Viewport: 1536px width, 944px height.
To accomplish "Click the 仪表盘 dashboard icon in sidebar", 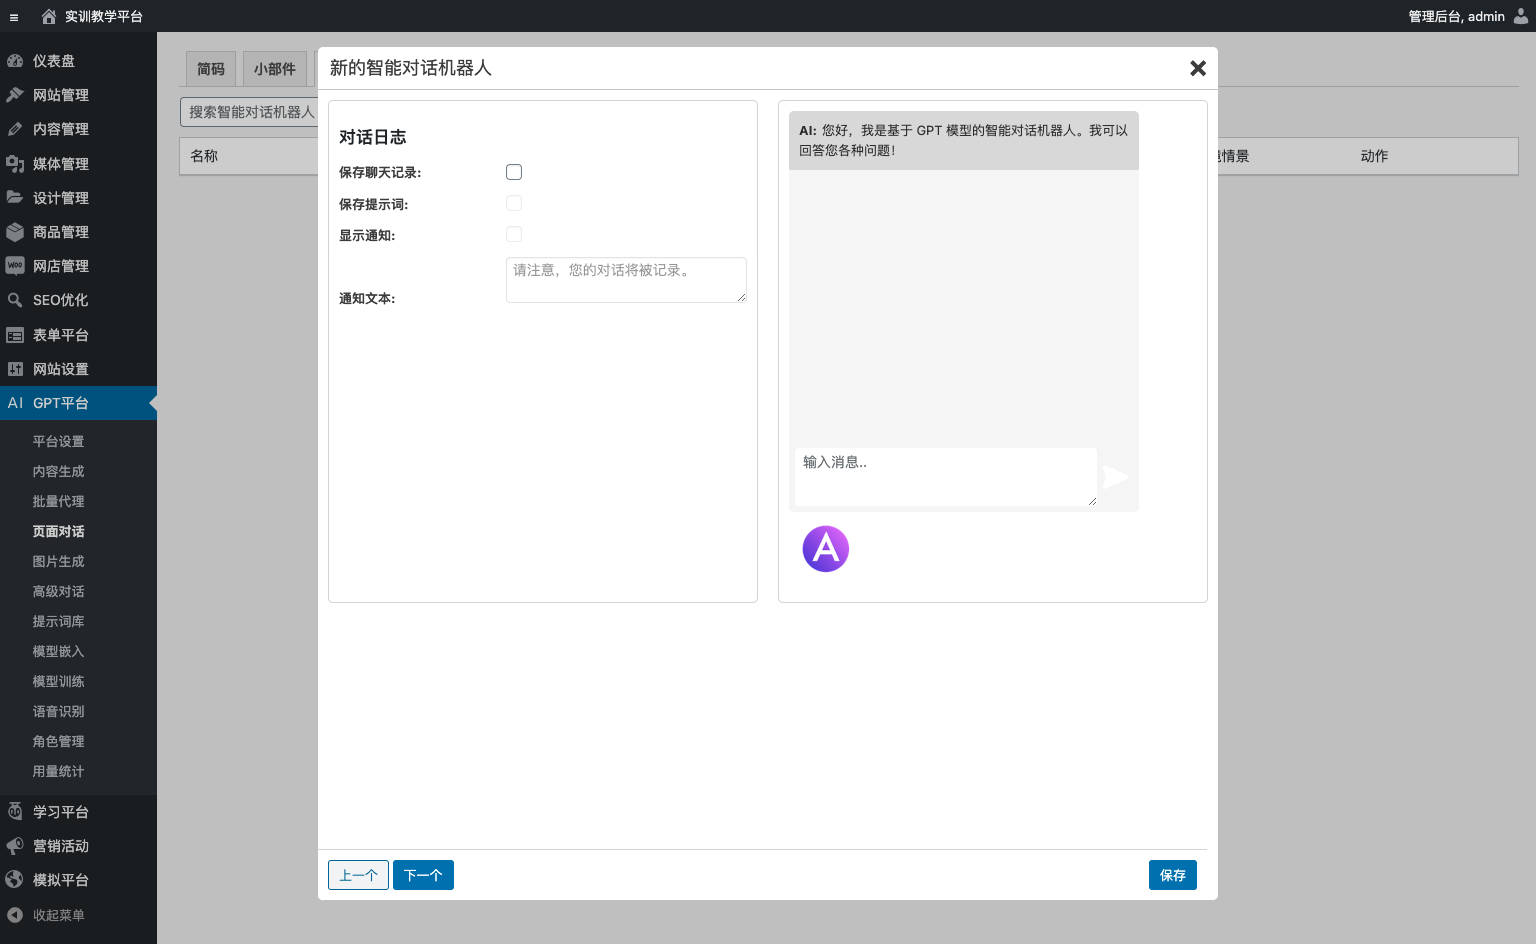I will point(15,61).
